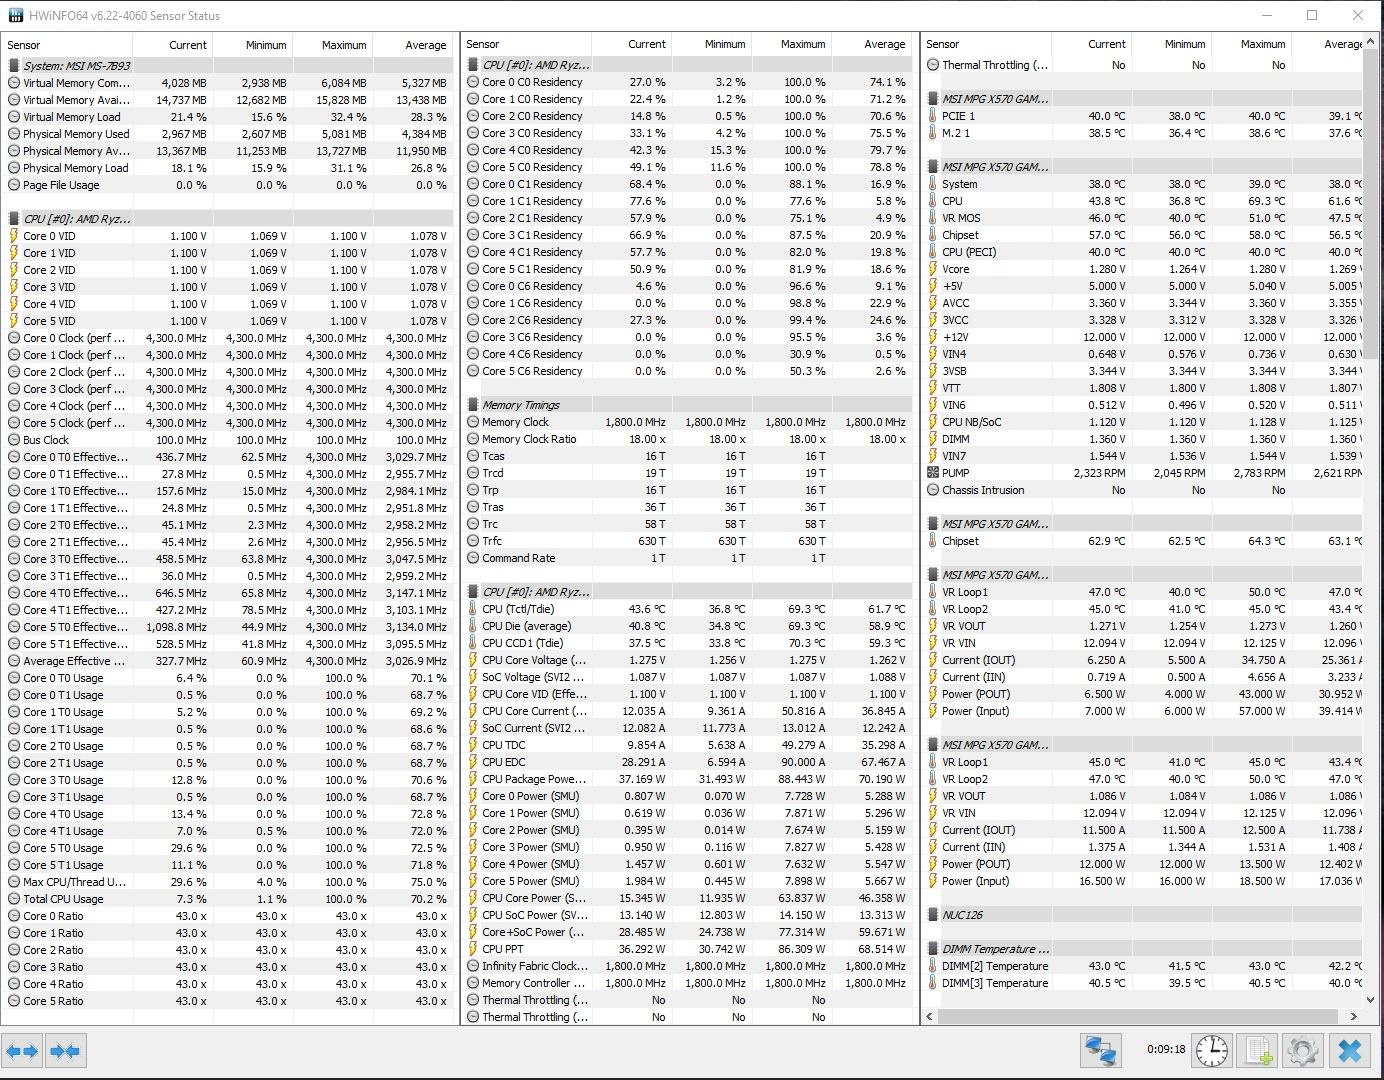1384x1080 pixels.
Task: Click the elapsed time 0:09:18
Action: point(1166,1050)
